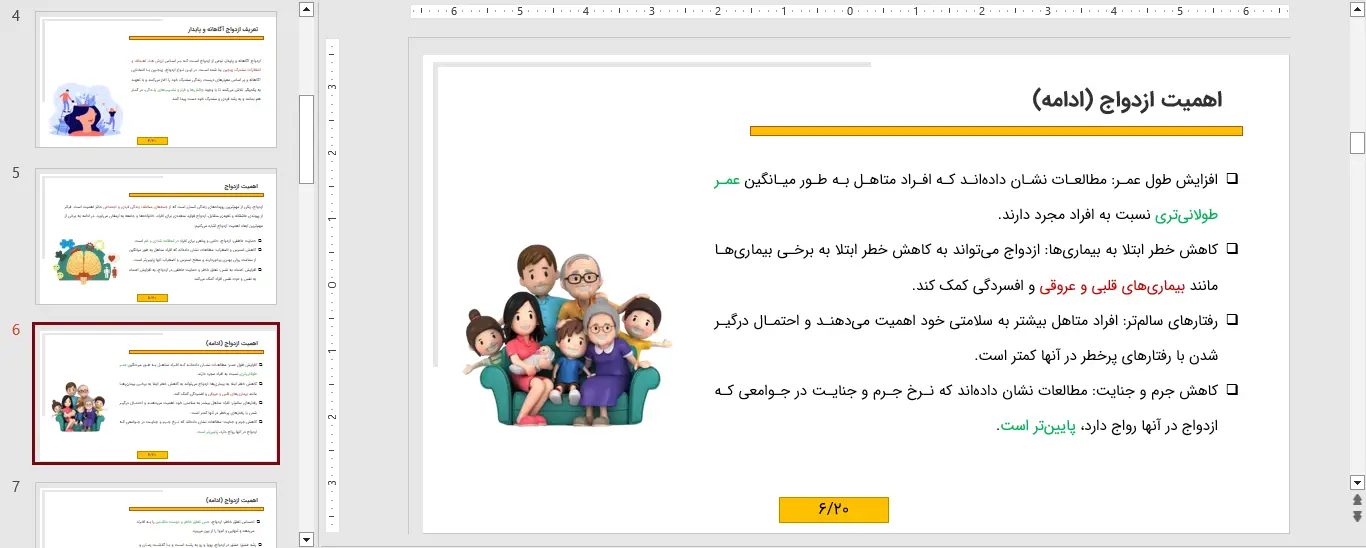Click the green word عمر in first bullet
The image size is (1366, 548).
point(727,180)
